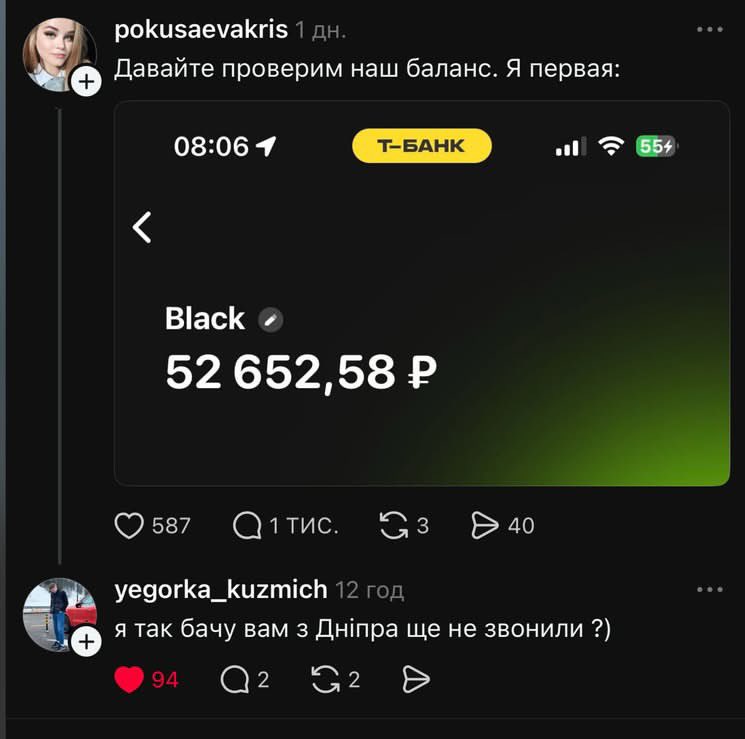Tap the 52 652,58 ₽ balance amount
The height and width of the screenshot is (739, 745).
[x=301, y=373]
